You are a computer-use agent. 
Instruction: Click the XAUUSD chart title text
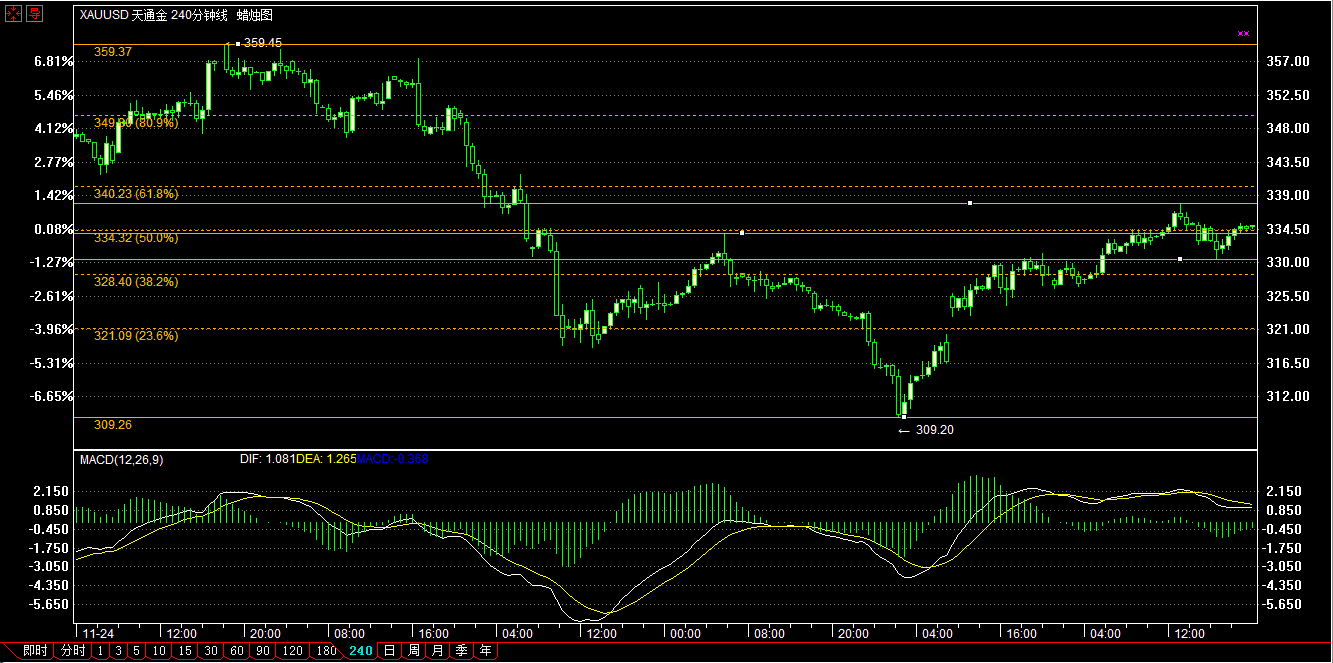pyautogui.click(x=176, y=15)
